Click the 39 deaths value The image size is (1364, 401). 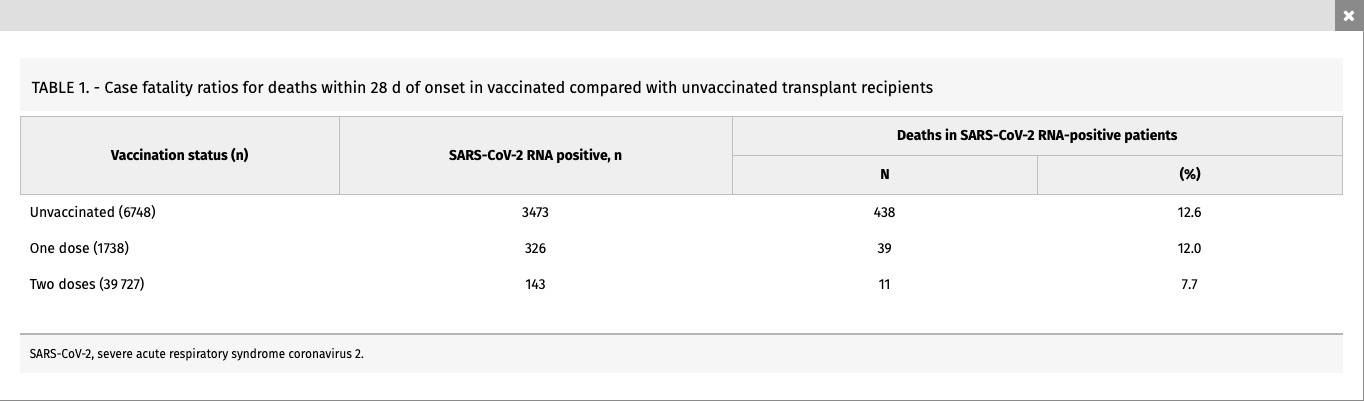[884, 248]
